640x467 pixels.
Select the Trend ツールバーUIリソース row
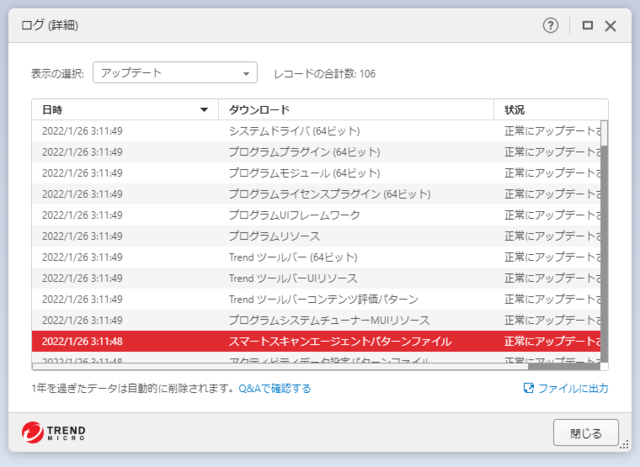click(x=316, y=278)
